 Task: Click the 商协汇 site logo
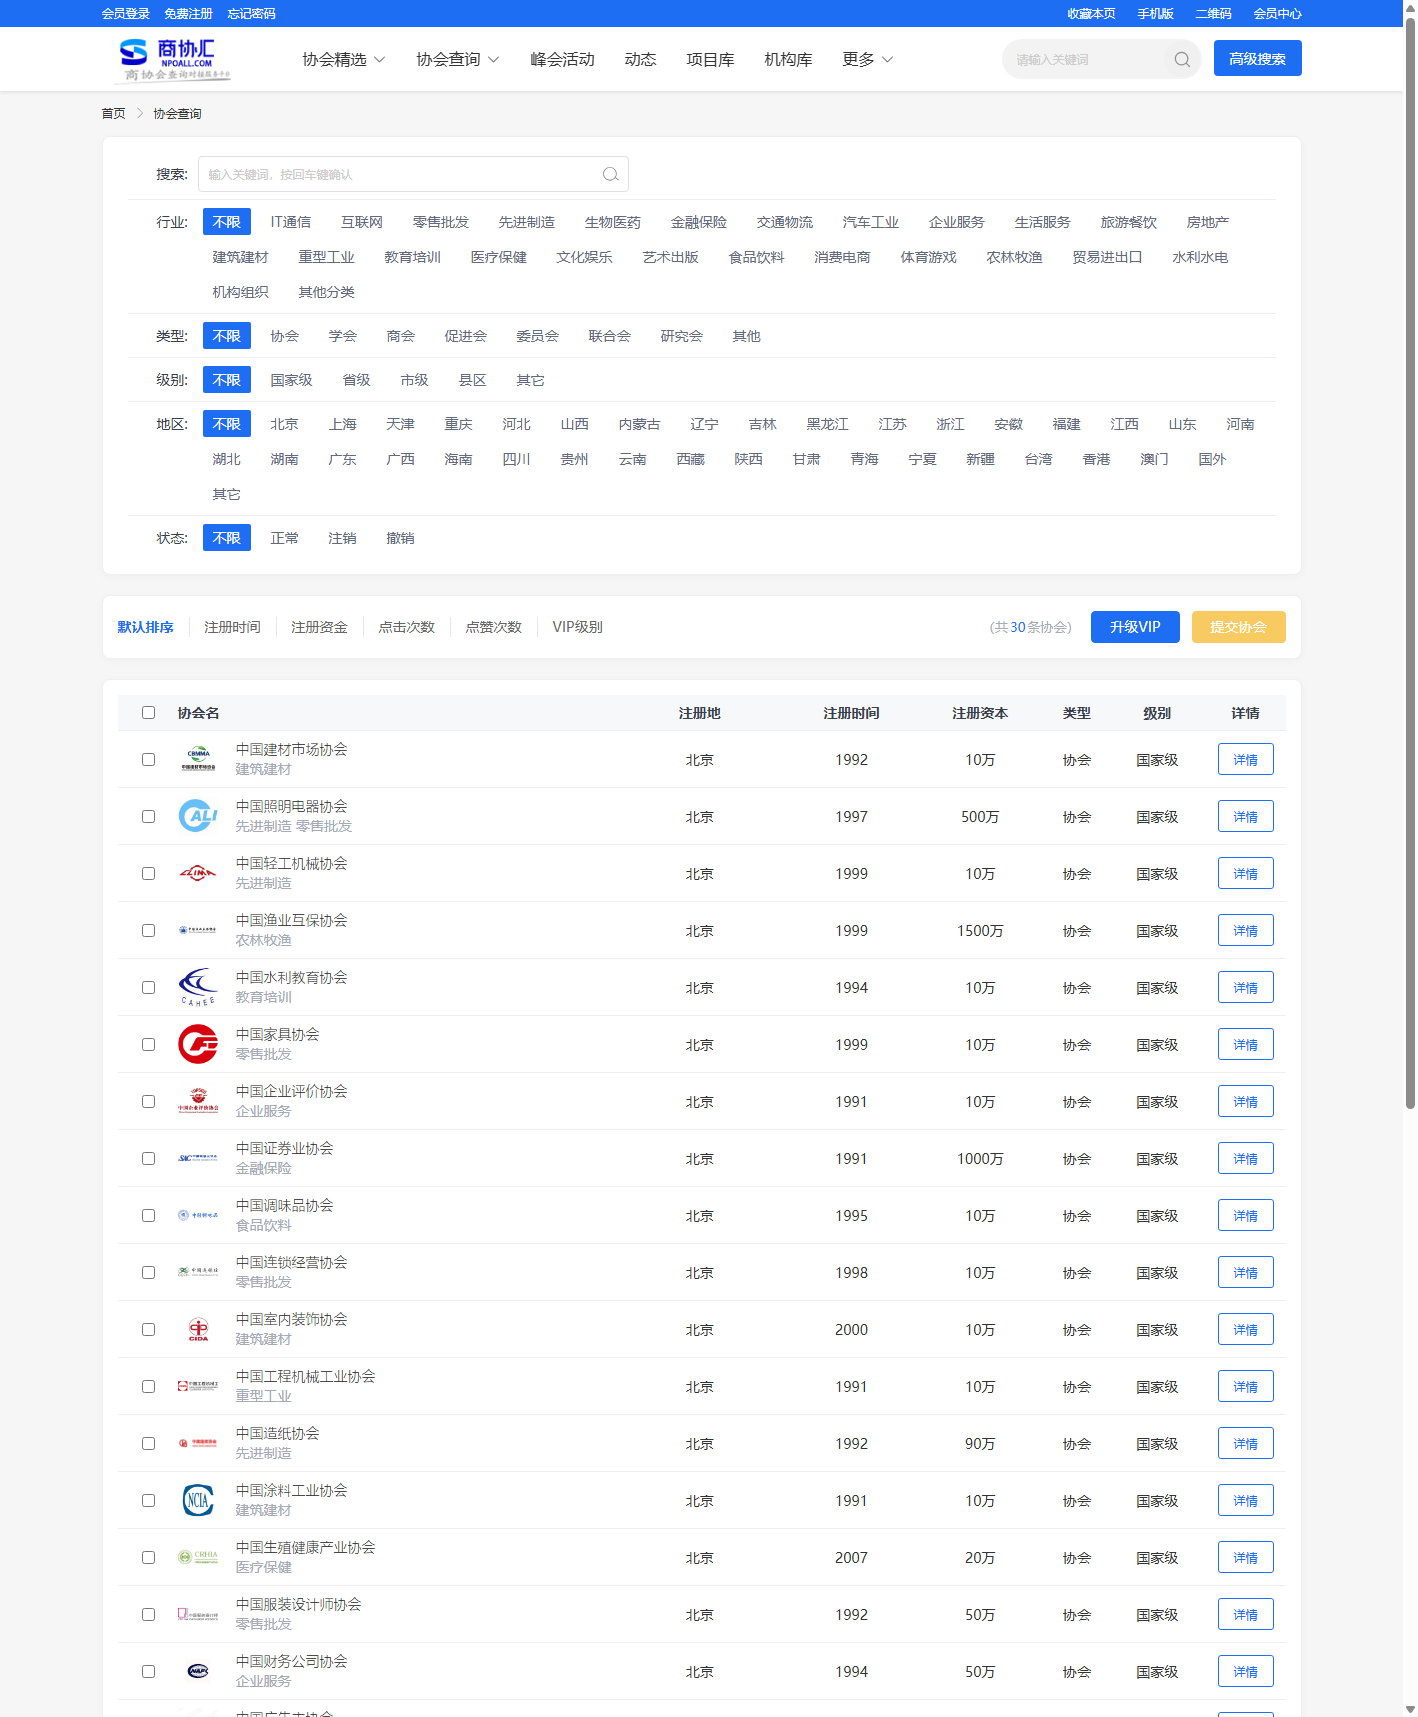(174, 59)
